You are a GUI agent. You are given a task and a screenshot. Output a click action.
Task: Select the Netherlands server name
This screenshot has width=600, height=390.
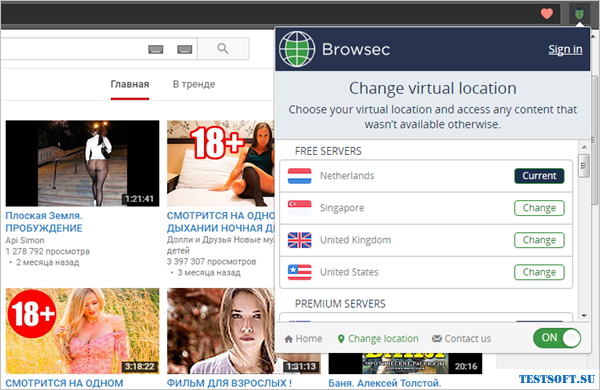347,176
